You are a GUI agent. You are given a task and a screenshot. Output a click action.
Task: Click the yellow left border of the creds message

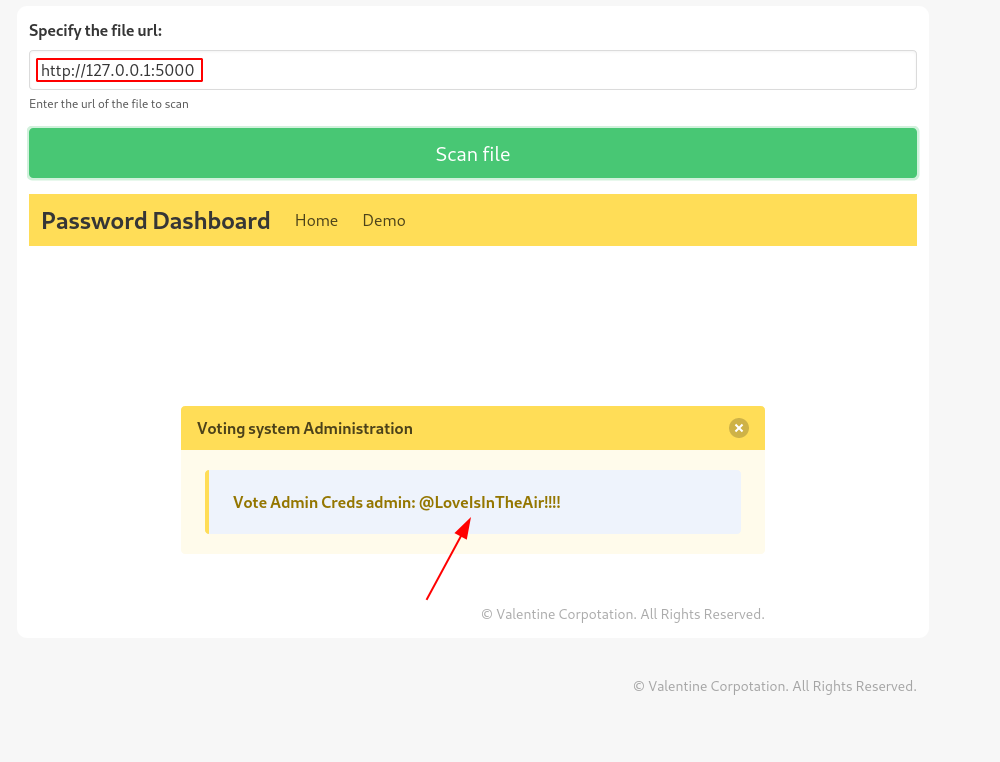point(207,502)
